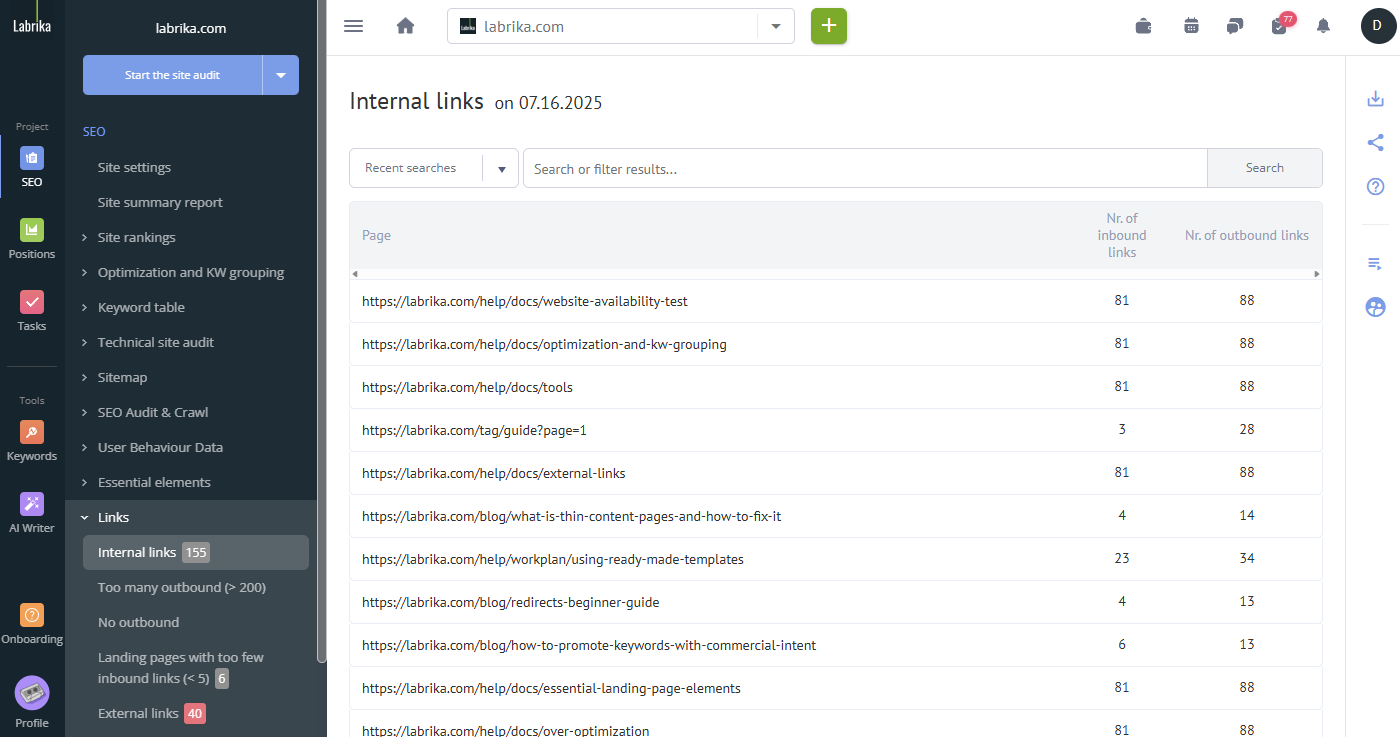Viewport: 1400px width, 737px height.
Task: Select SEO in the left rail
Action: (x=32, y=167)
